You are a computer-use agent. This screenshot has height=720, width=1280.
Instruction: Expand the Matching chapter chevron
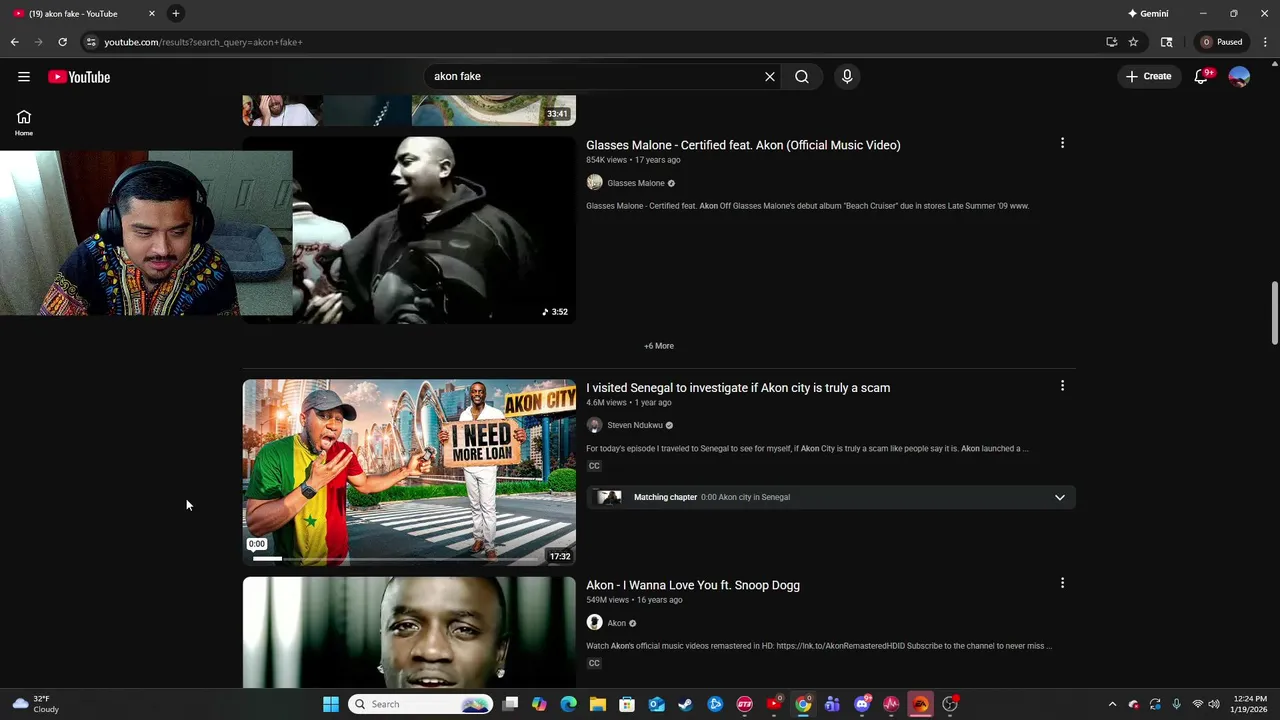pyautogui.click(x=1060, y=497)
